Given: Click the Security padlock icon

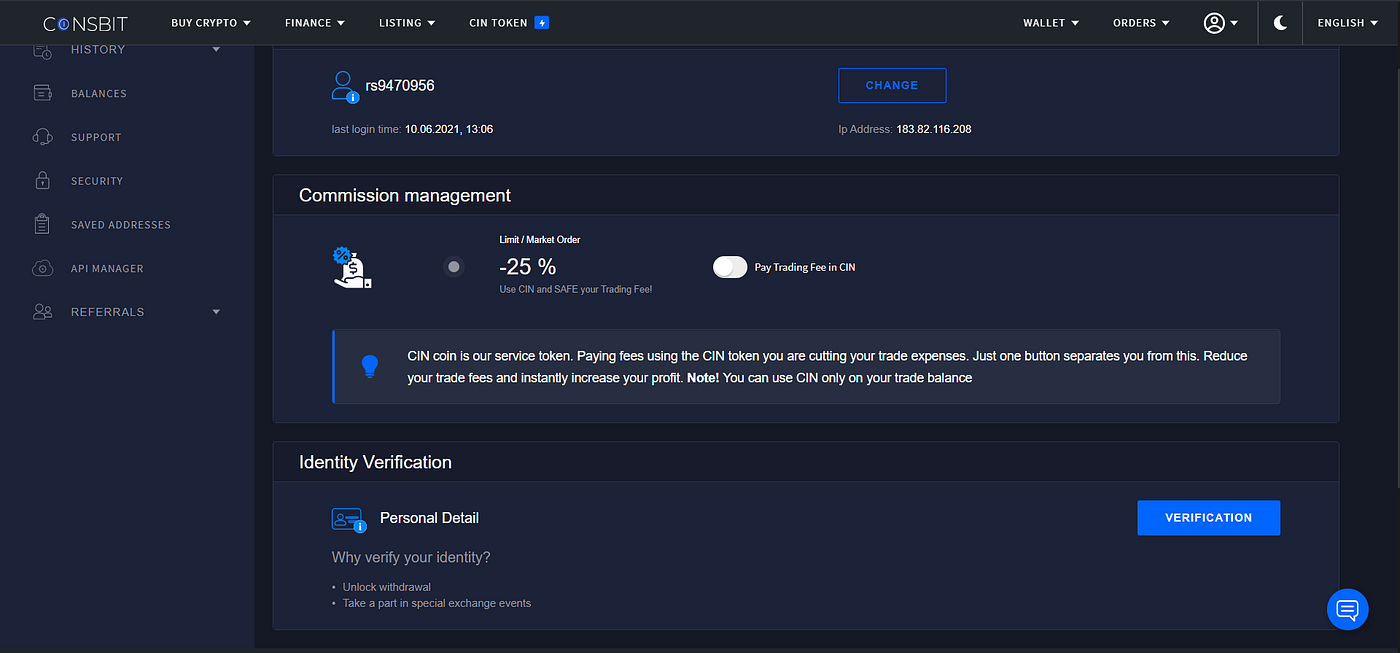Looking at the screenshot, I should tap(42, 180).
